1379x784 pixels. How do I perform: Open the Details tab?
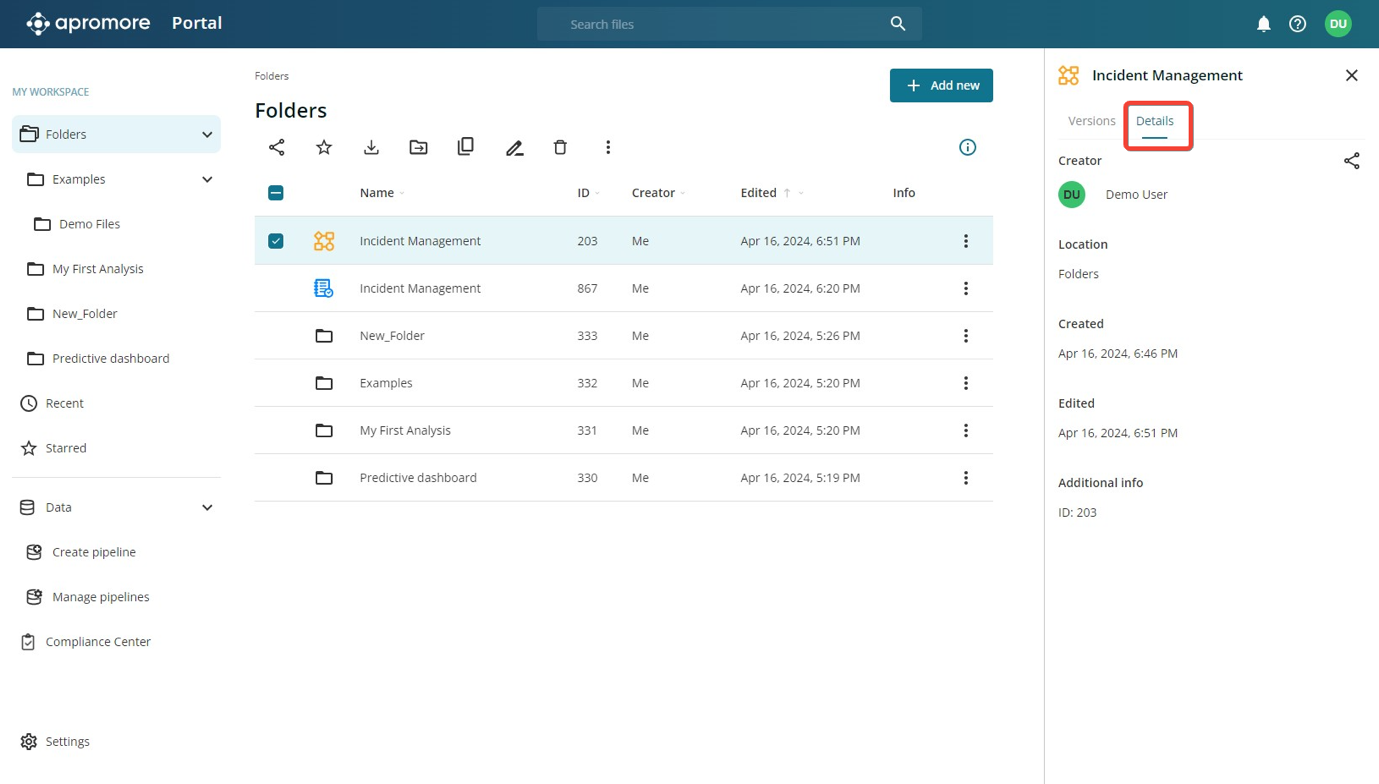pyautogui.click(x=1154, y=121)
